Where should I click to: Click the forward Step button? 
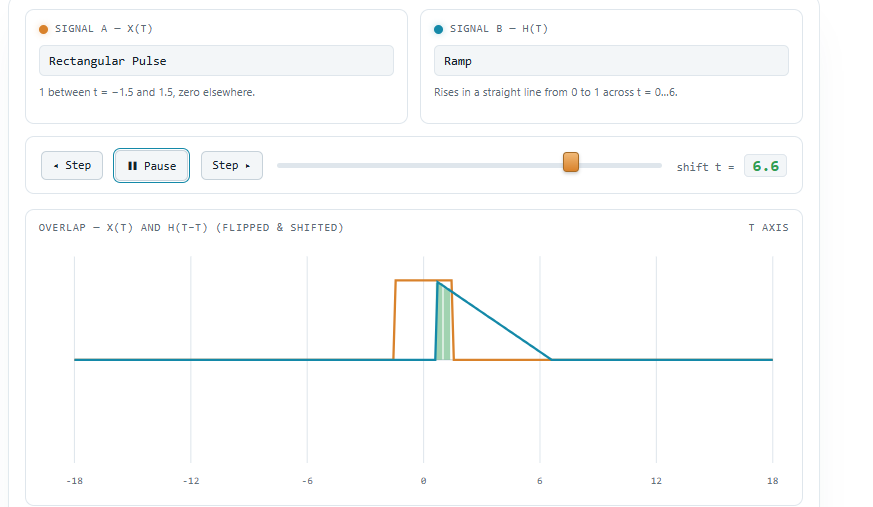(x=232, y=165)
